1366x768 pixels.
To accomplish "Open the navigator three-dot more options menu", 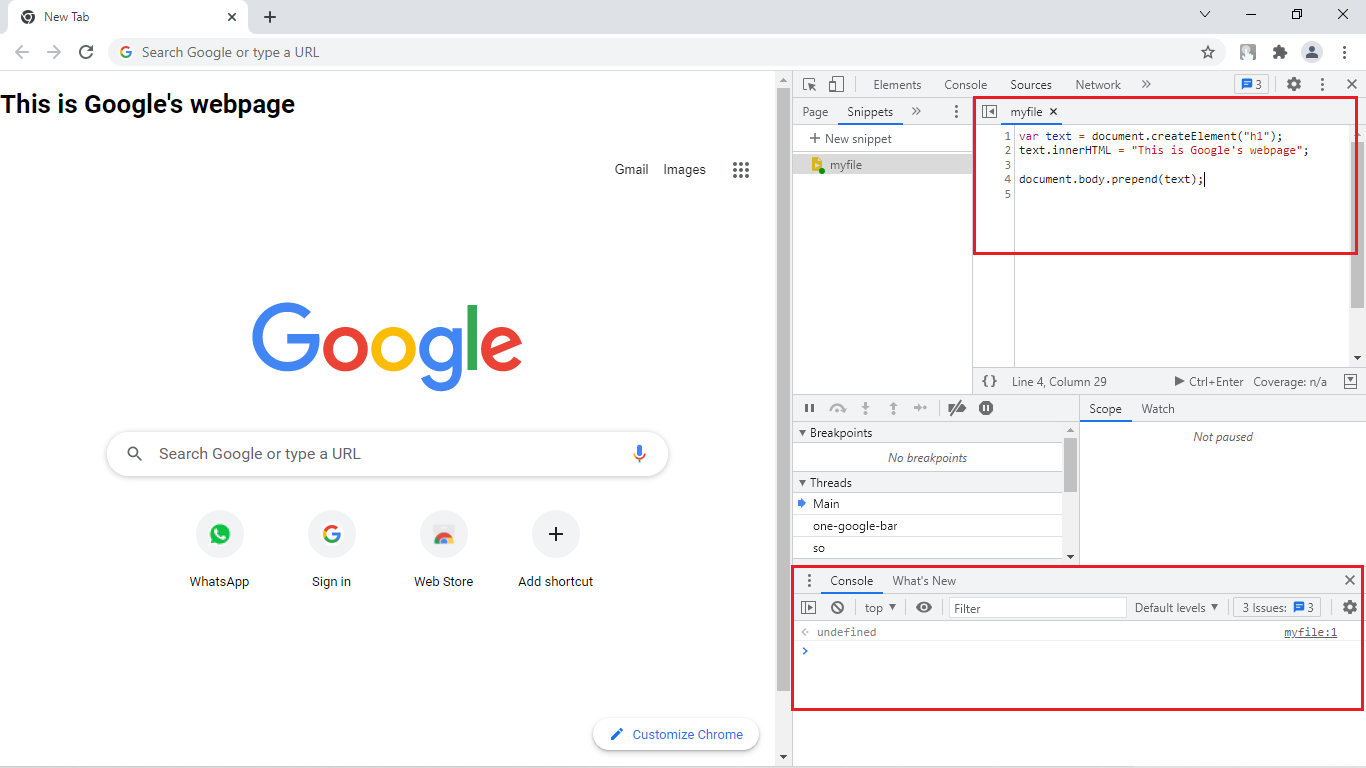I will coord(956,112).
